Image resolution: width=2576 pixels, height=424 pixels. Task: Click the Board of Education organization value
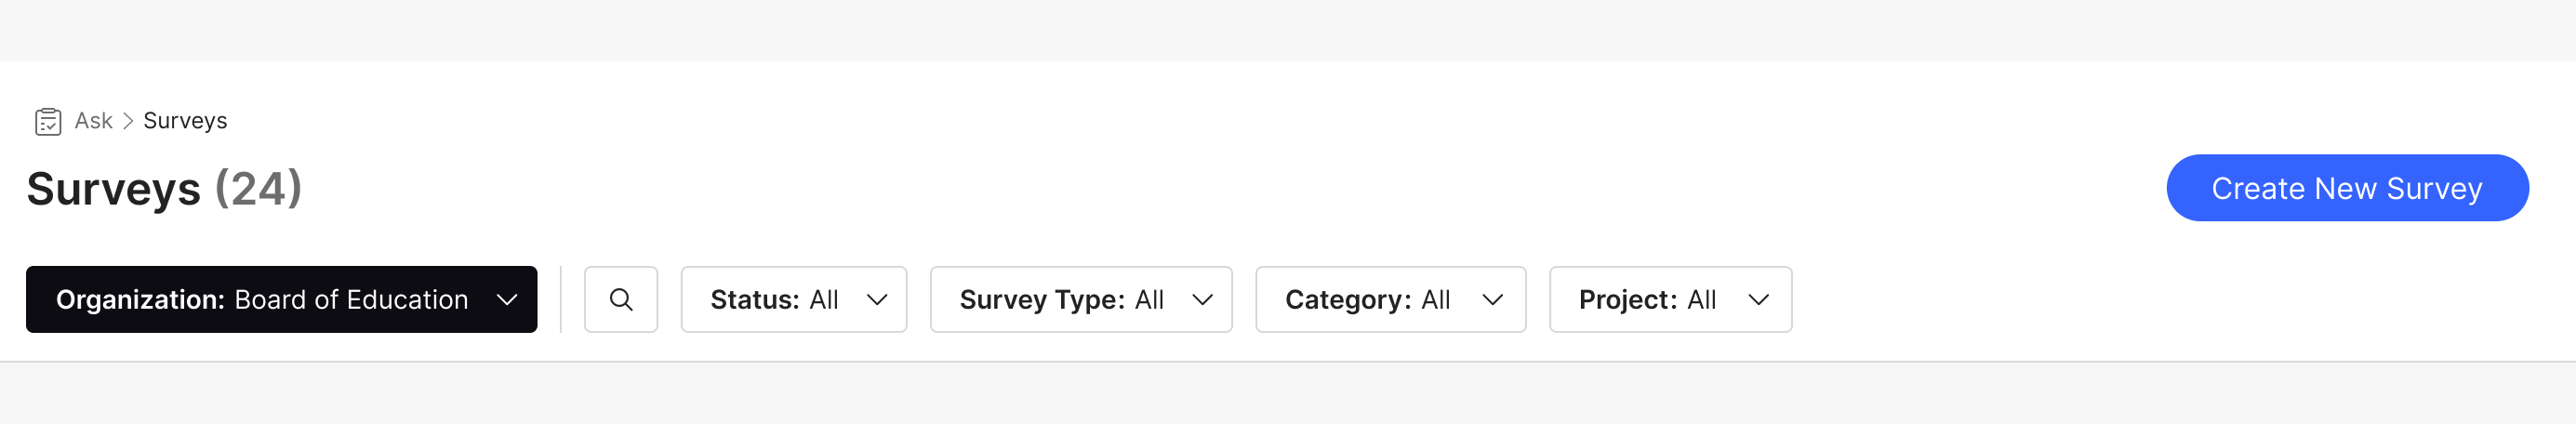click(x=351, y=299)
